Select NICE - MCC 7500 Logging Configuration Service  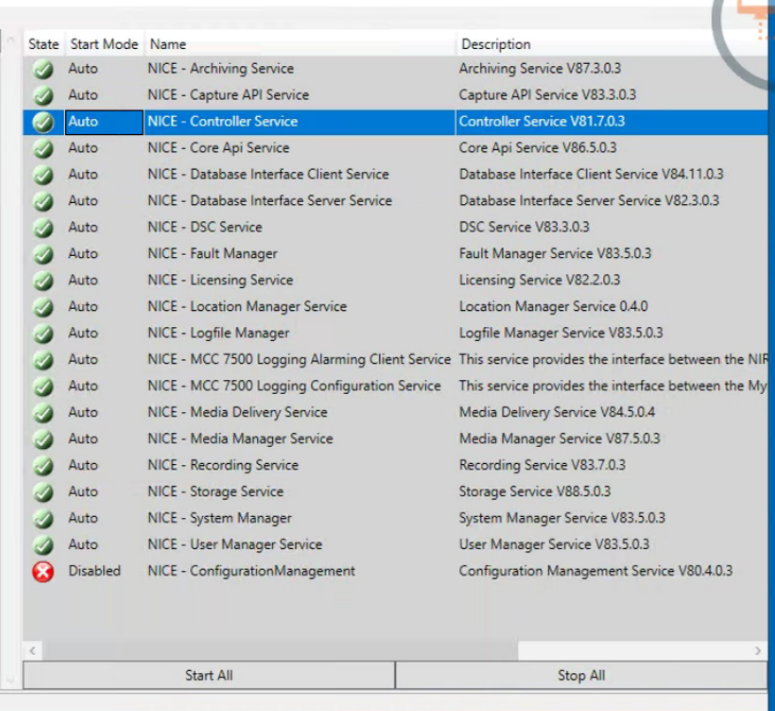(295, 386)
